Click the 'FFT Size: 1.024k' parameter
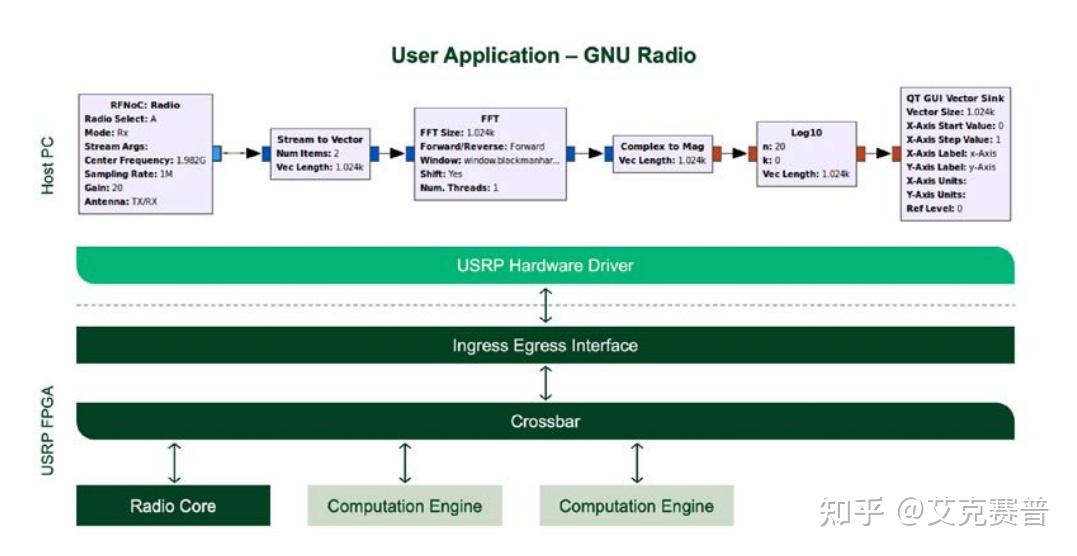This screenshot has height=556, width=1077. click(457, 133)
